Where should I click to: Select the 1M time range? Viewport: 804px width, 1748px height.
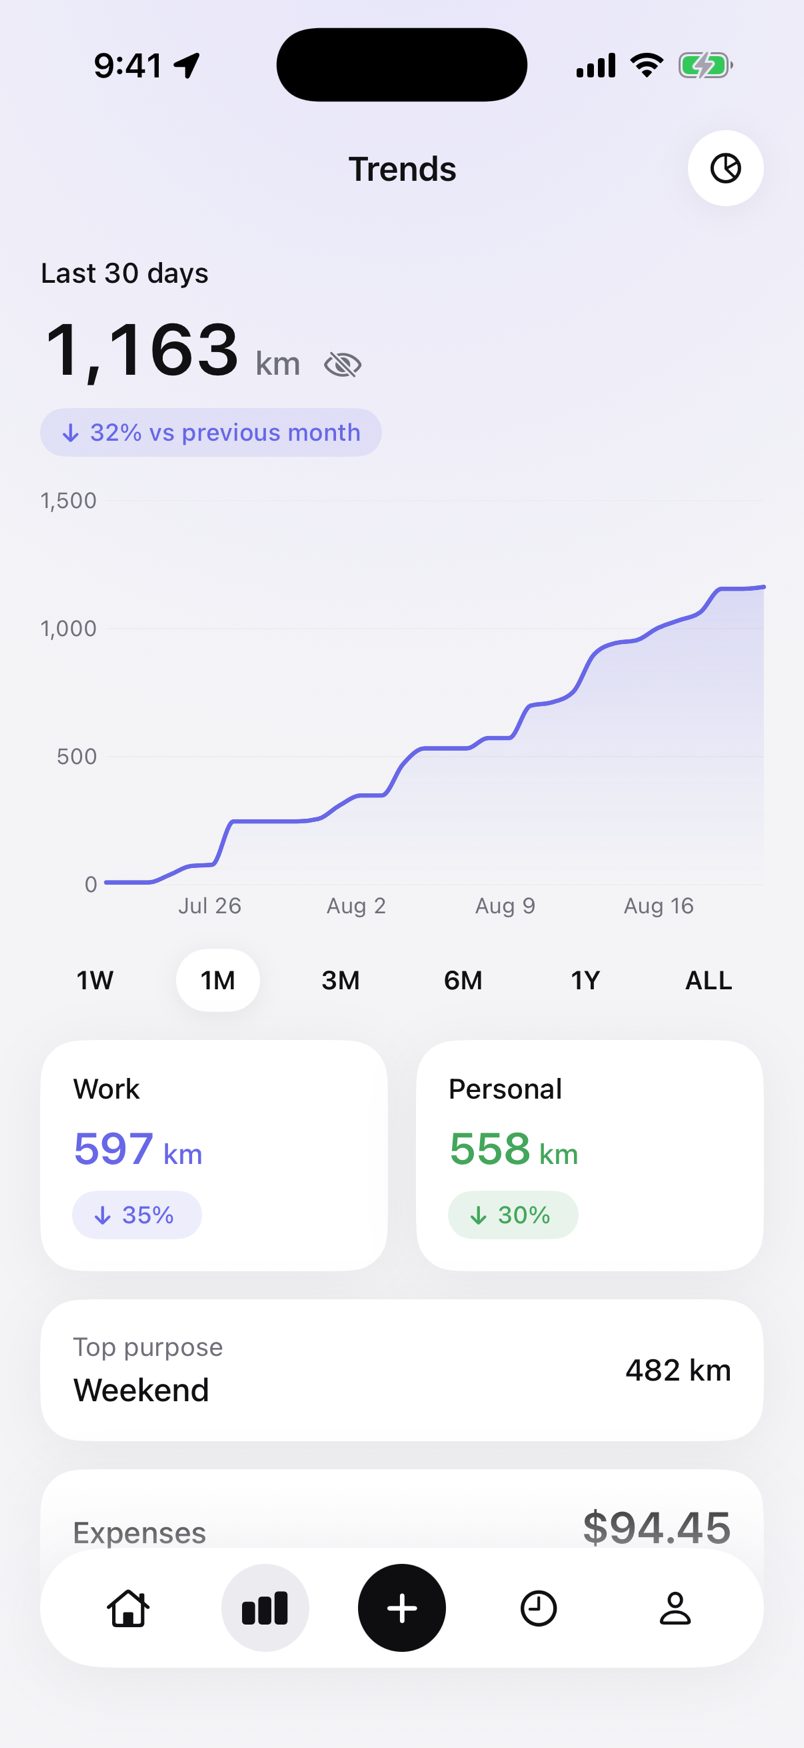pos(218,980)
